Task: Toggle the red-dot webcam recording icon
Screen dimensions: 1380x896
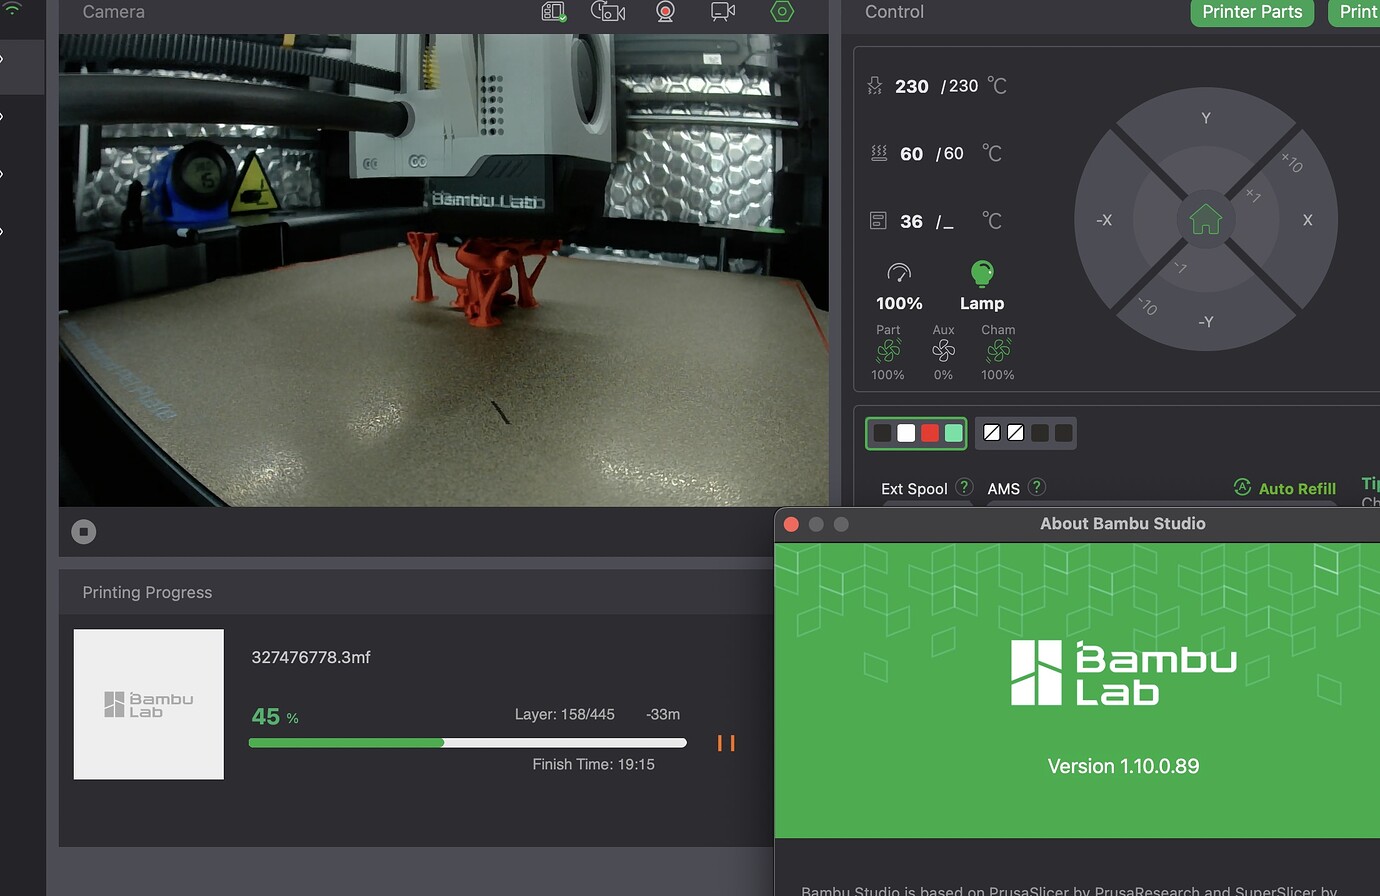Action: (665, 11)
